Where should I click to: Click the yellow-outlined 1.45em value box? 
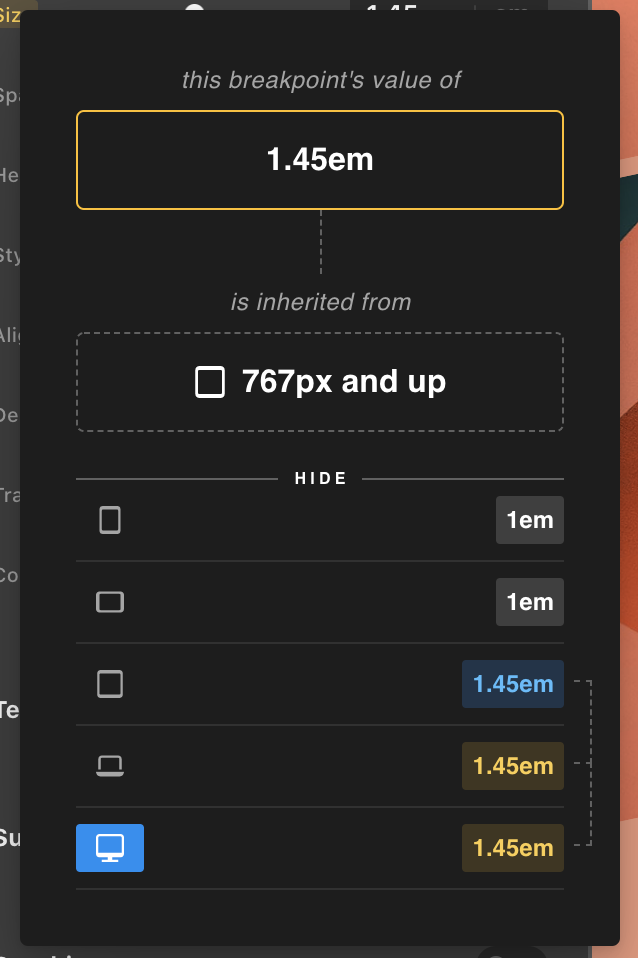[x=320, y=160]
